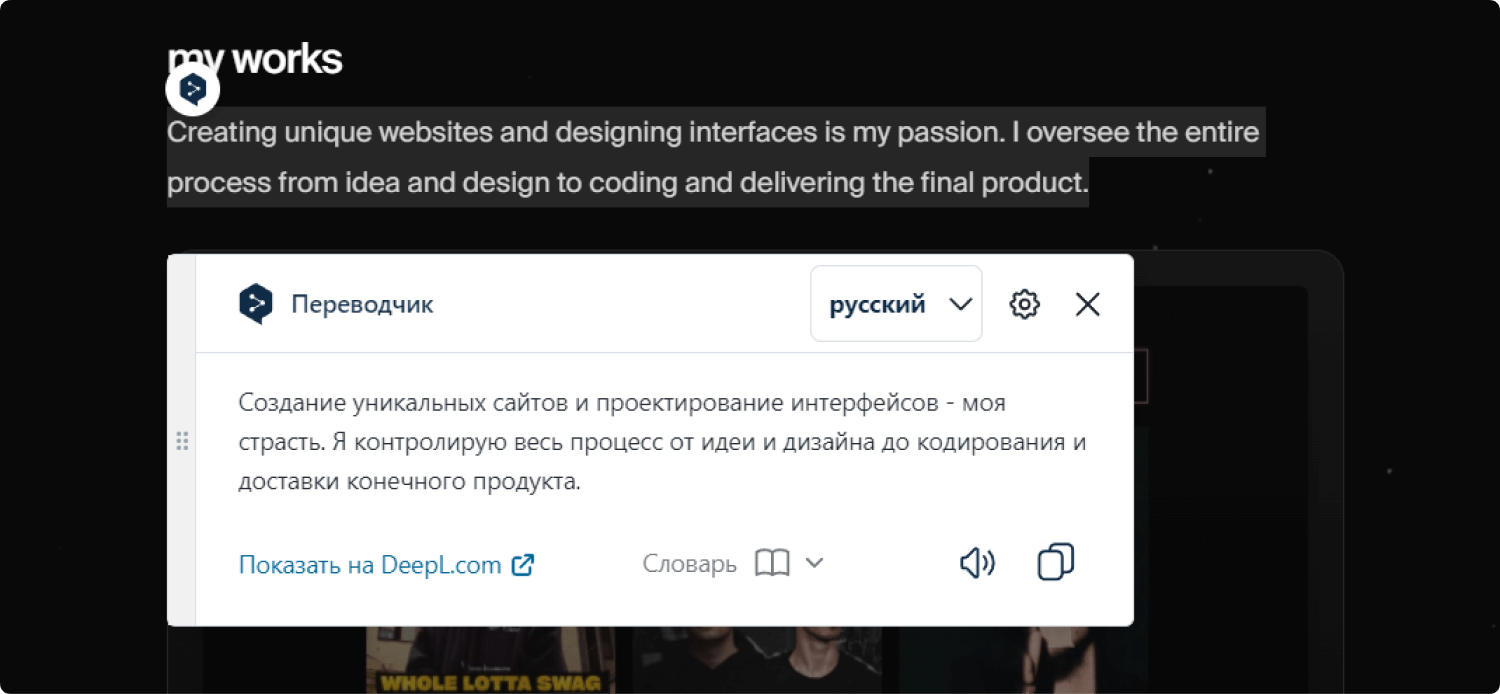Close the translation popup with the X

tap(1086, 303)
